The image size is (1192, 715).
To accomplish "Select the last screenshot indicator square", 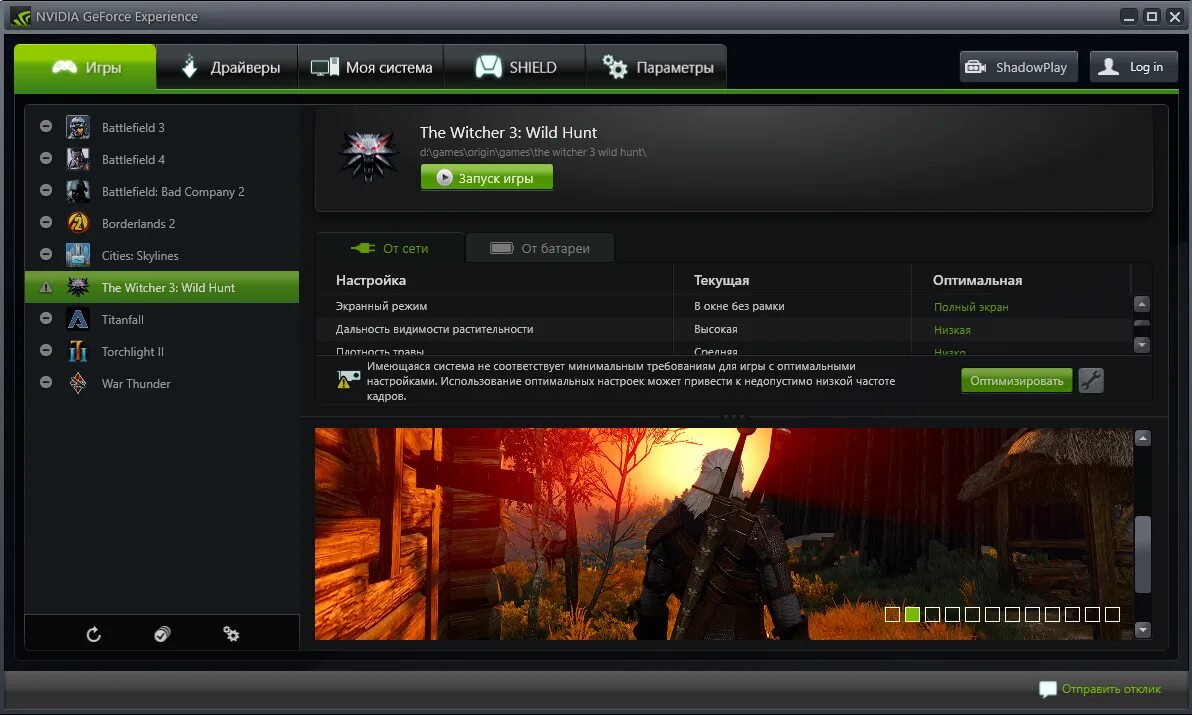I will 1112,614.
